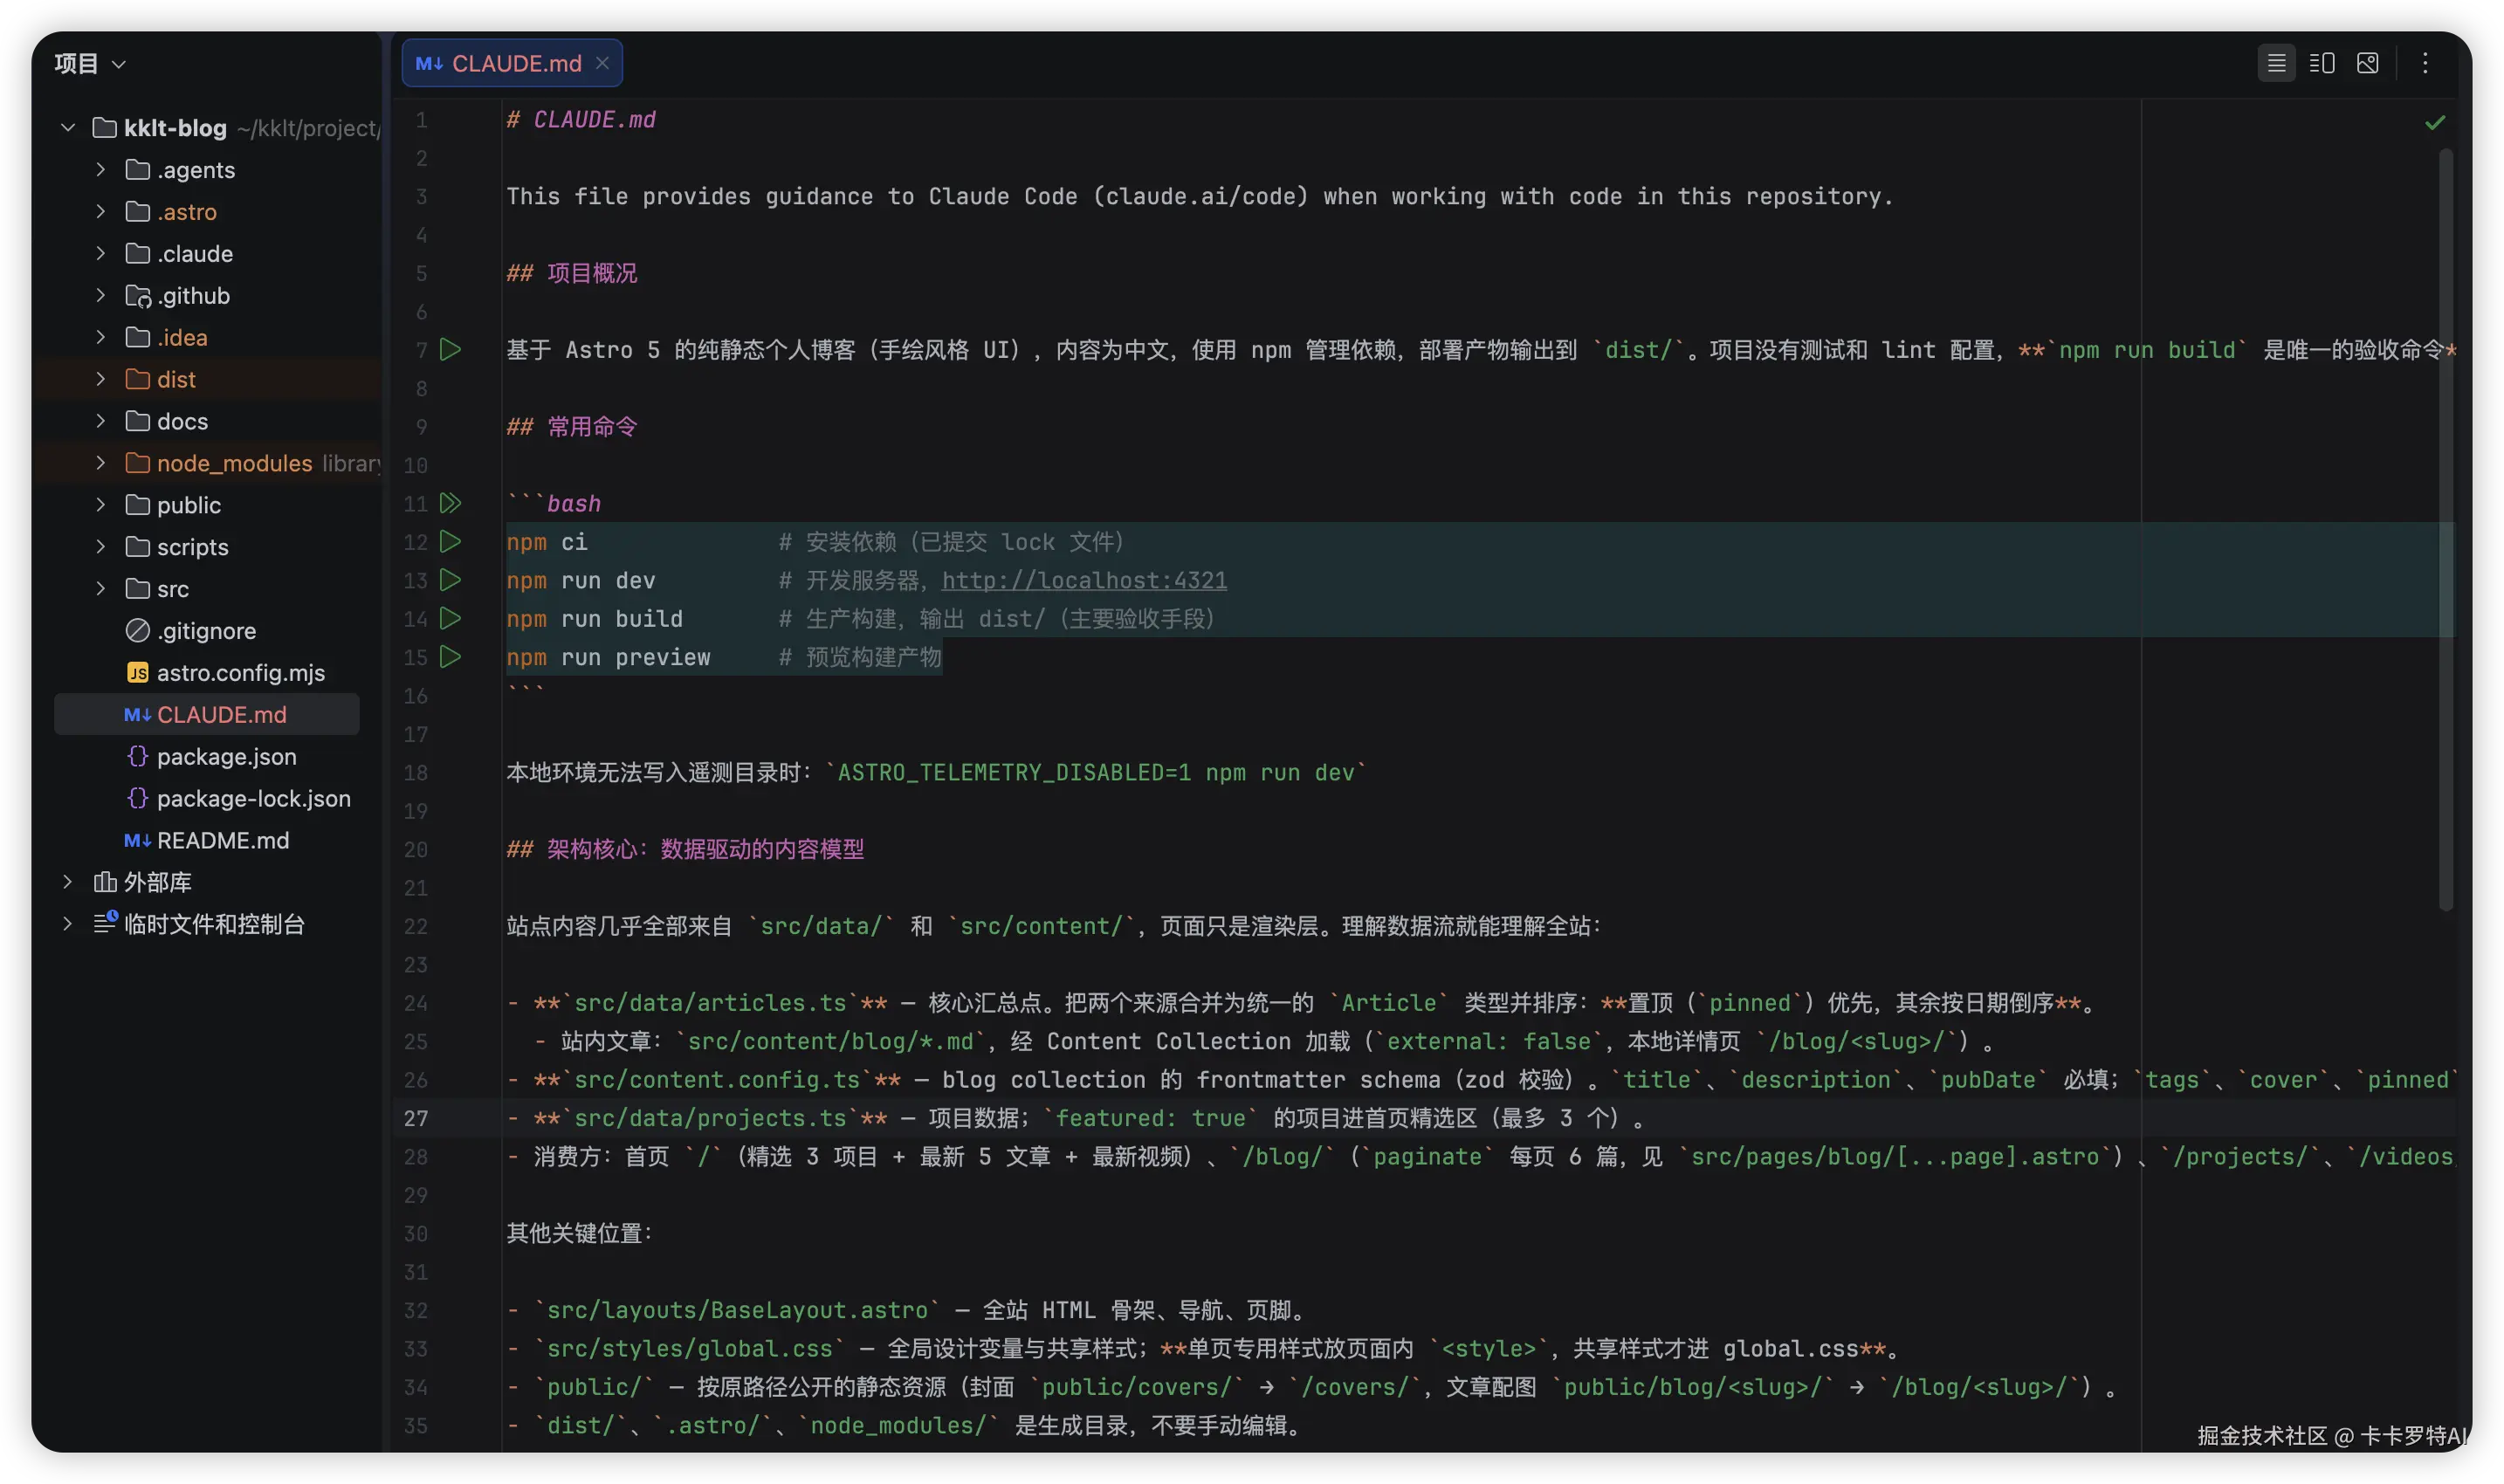2504x1484 pixels.
Task: Run the npm run preview command
Action: [x=451, y=657]
